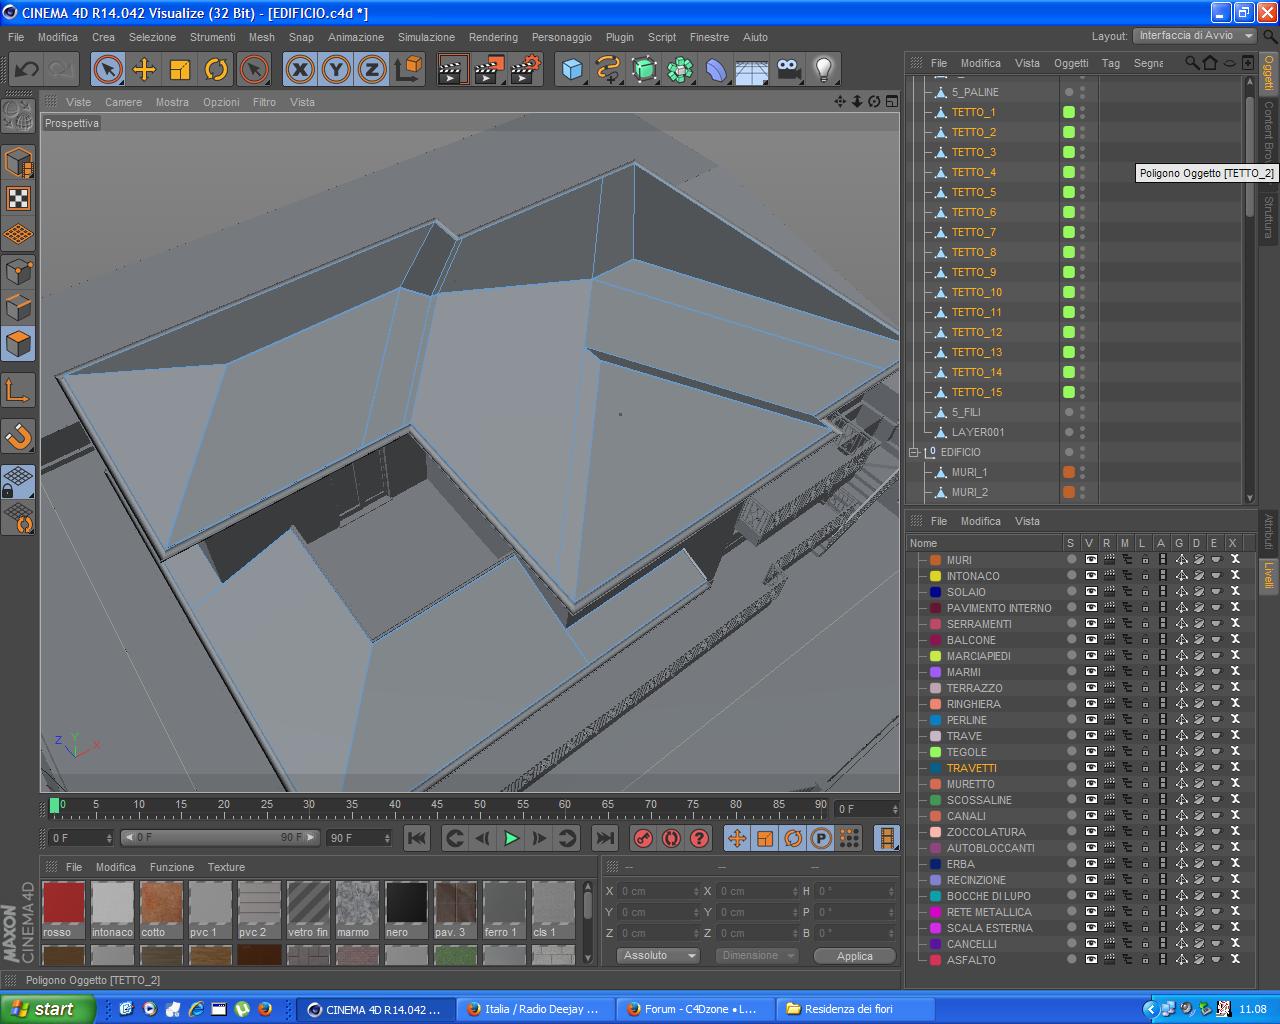This screenshot has height=1024, width=1280.
Task: Lock the Z axis
Action: pyautogui.click(x=372, y=69)
